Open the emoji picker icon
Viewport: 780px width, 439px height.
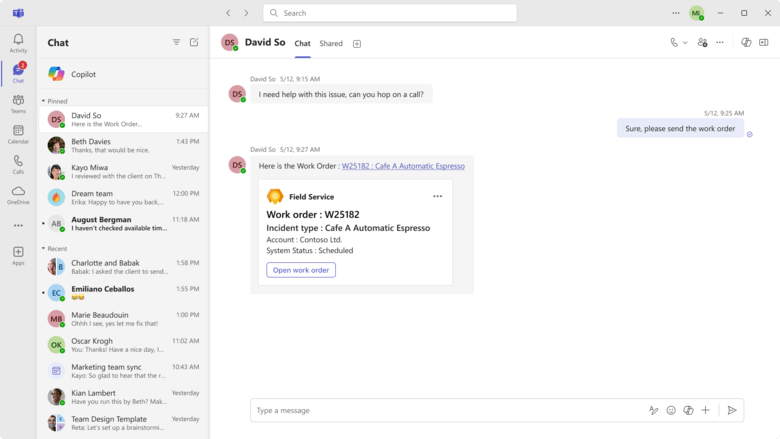click(x=671, y=410)
